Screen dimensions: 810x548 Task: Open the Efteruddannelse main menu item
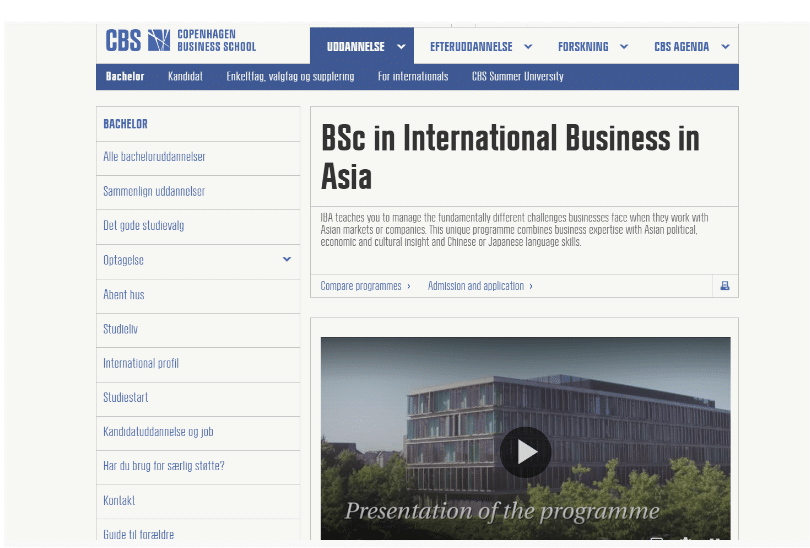471,46
